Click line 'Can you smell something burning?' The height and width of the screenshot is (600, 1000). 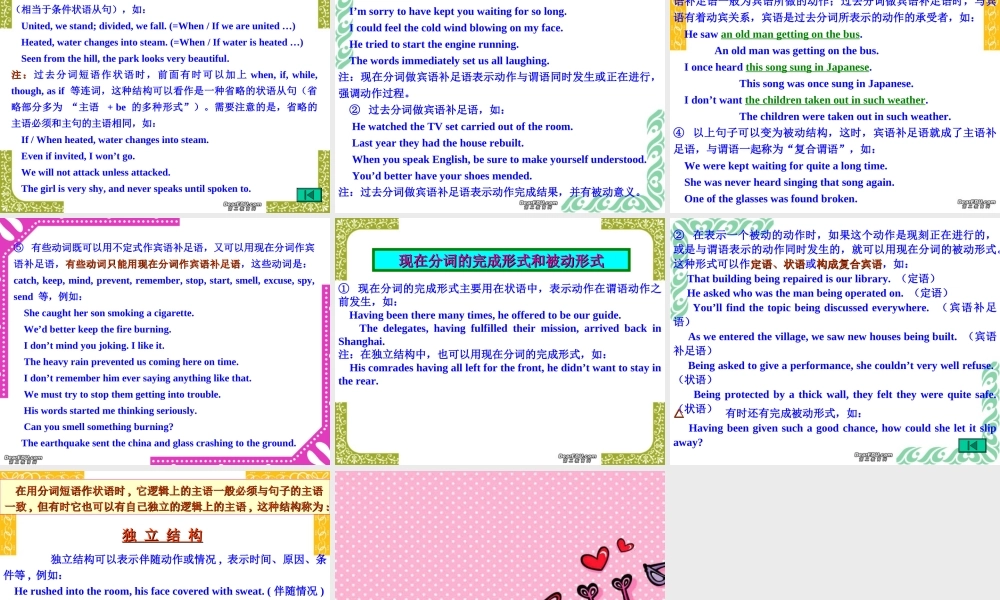coord(98,427)
